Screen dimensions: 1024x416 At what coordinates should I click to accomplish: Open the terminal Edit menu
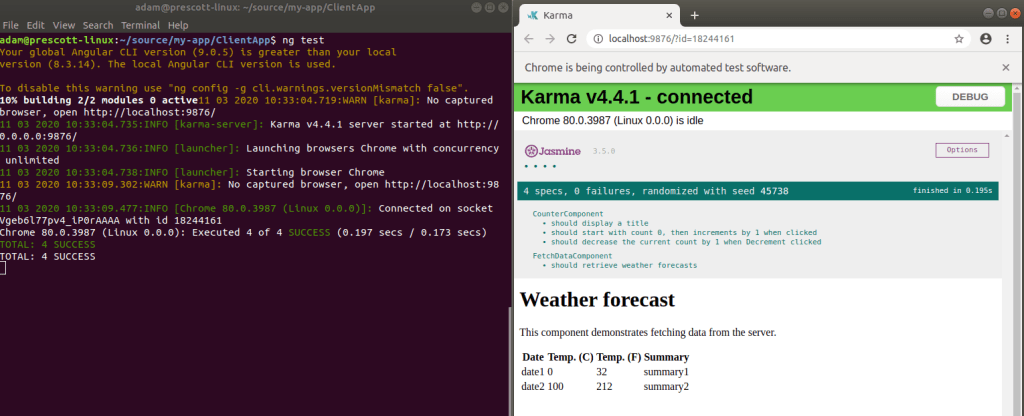pyautogui.click(x=36, y=24)
